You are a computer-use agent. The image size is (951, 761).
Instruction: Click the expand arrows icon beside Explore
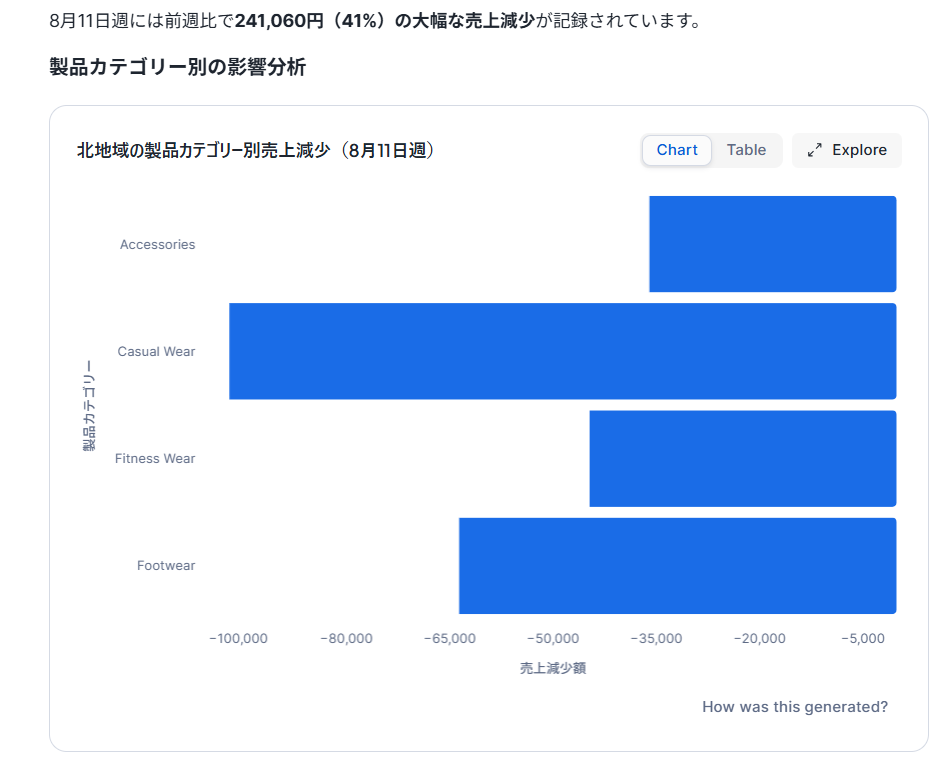(815, 150)
